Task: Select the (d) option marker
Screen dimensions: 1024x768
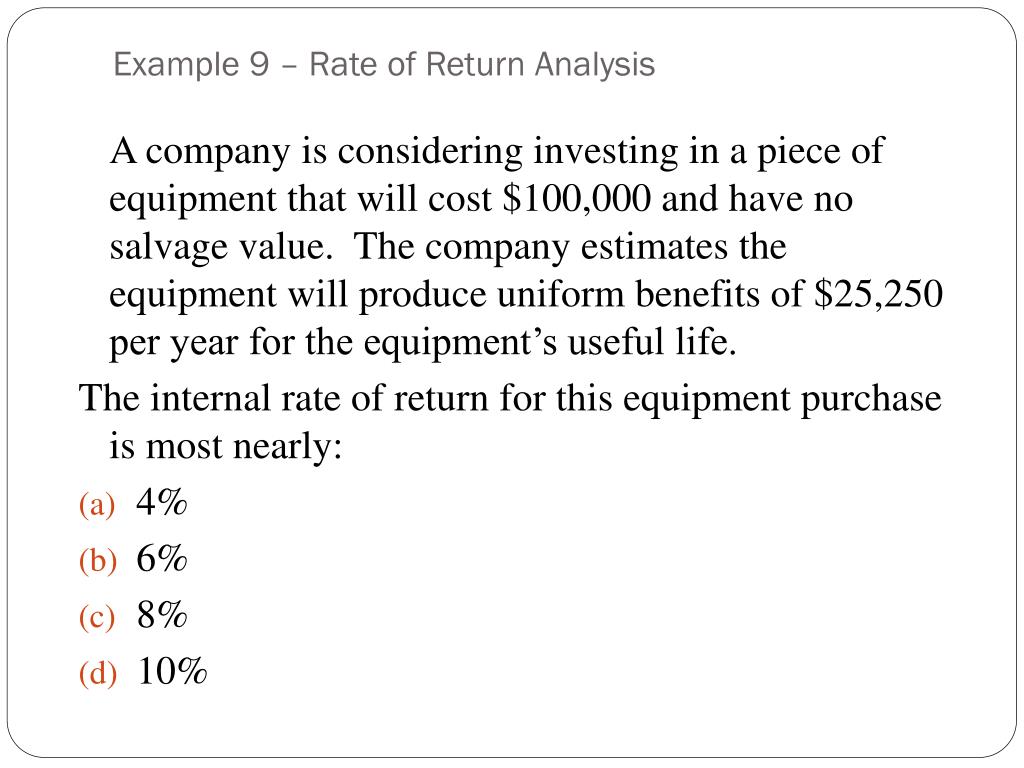Action: tap(98, 676)
